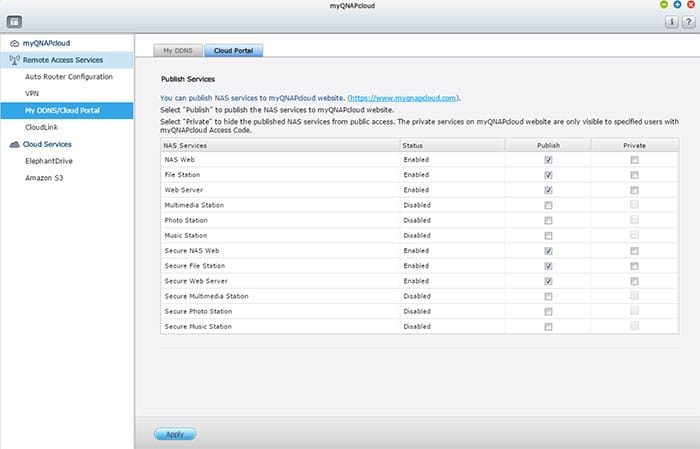Screen dimensions: 700x449
Task: Click the Apply button
Action: tap(175, 434)
